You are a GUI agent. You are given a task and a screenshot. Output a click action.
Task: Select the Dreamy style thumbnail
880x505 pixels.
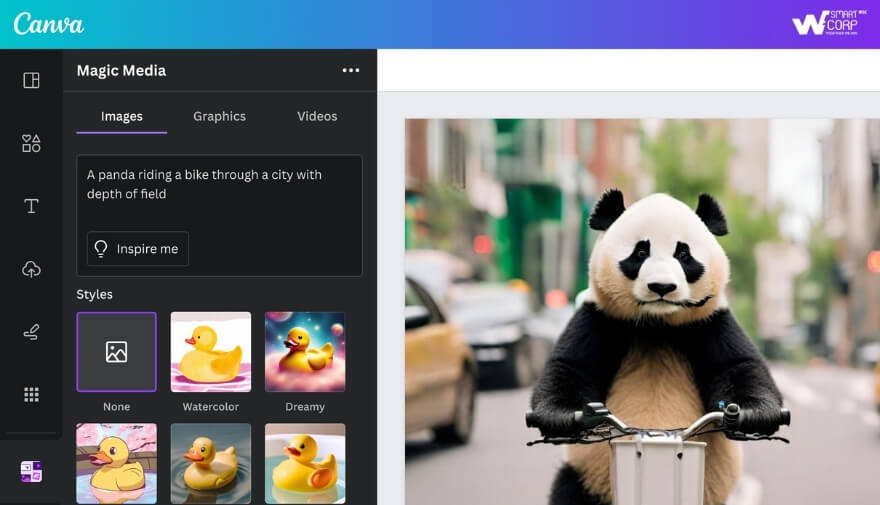305,352
